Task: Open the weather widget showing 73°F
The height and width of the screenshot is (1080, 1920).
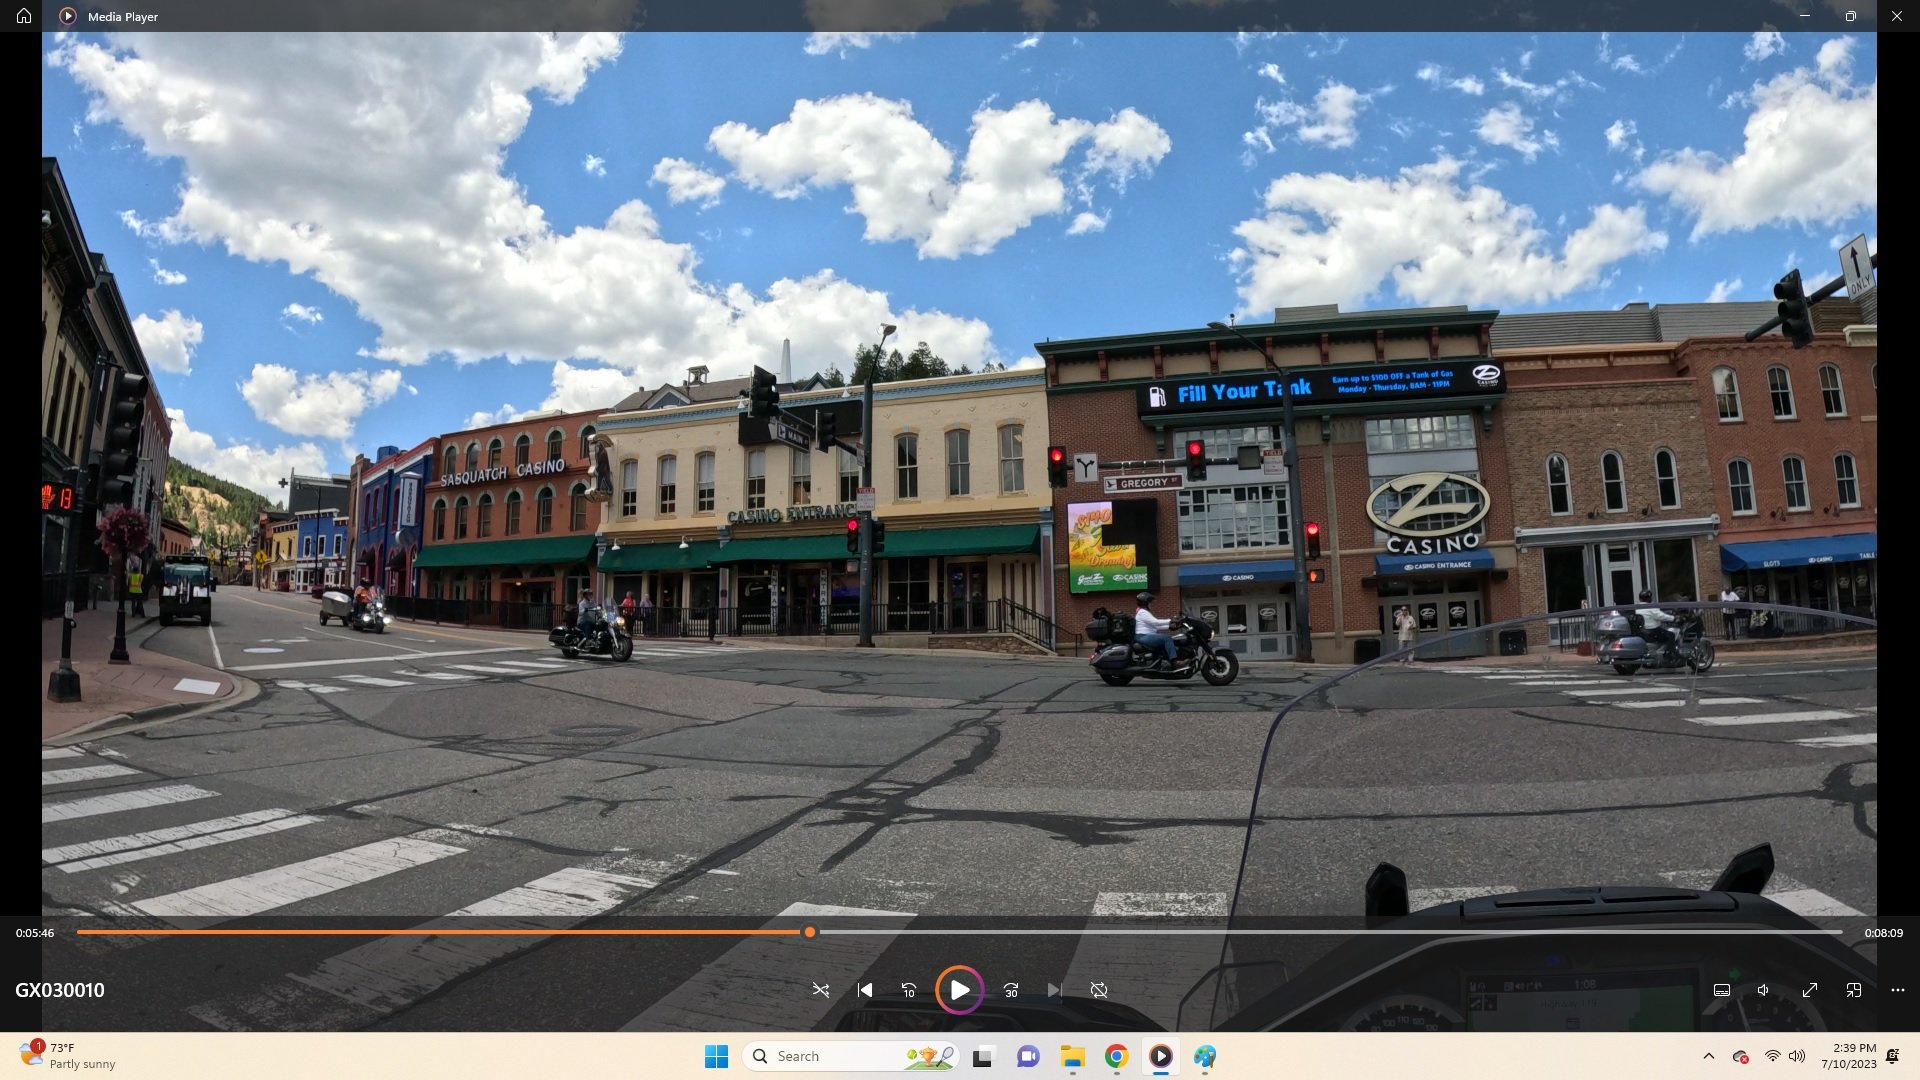Action: (68, 1056)
